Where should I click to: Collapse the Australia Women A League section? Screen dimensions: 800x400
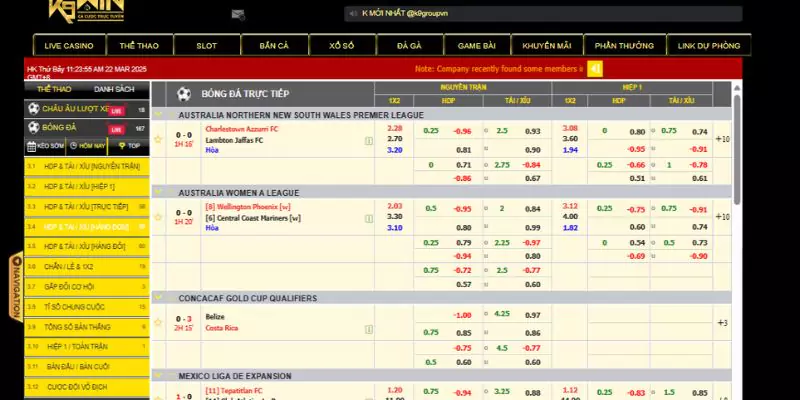[159, 192]
